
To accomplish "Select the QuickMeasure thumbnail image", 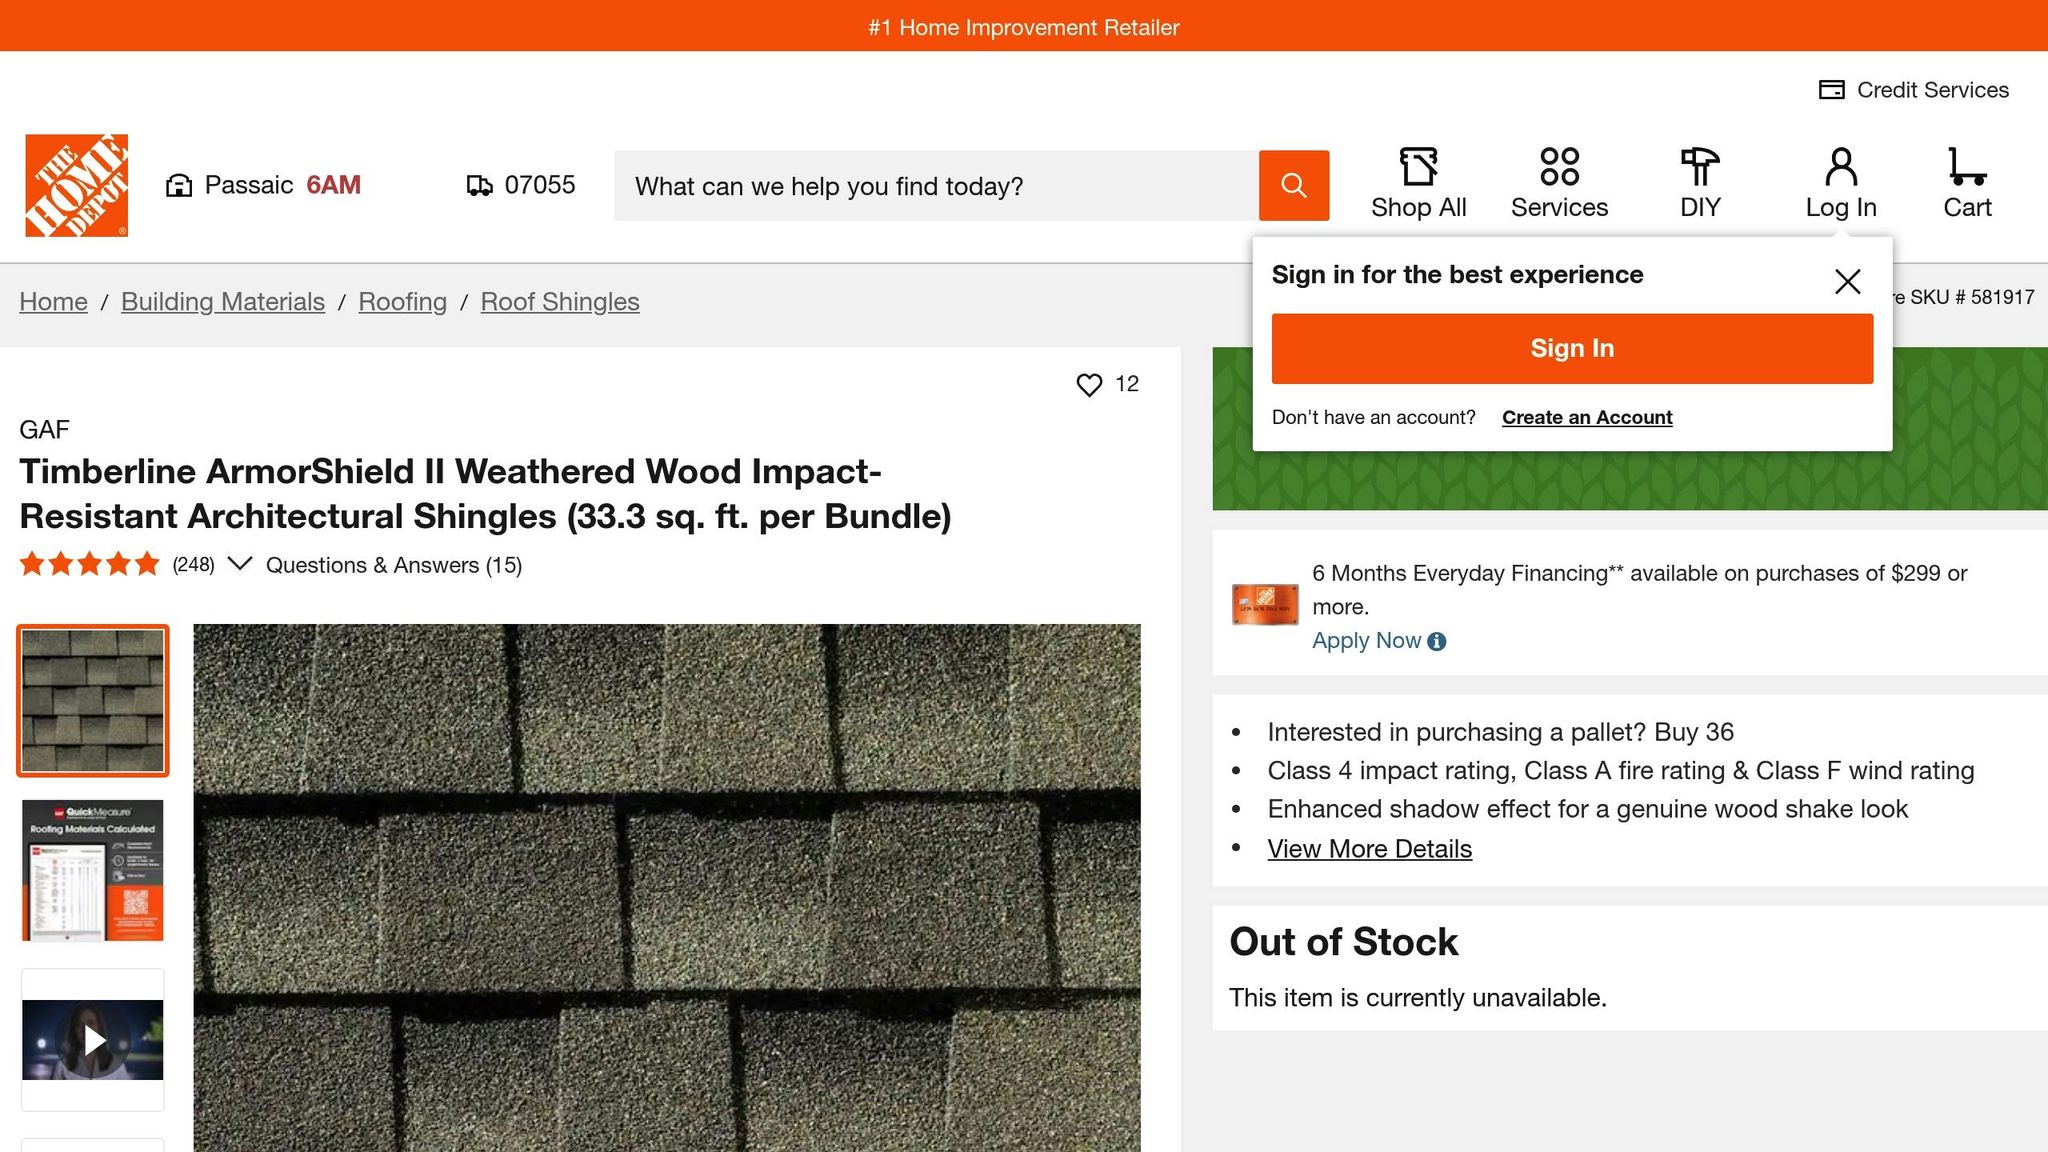I will [x=93, y=870].
